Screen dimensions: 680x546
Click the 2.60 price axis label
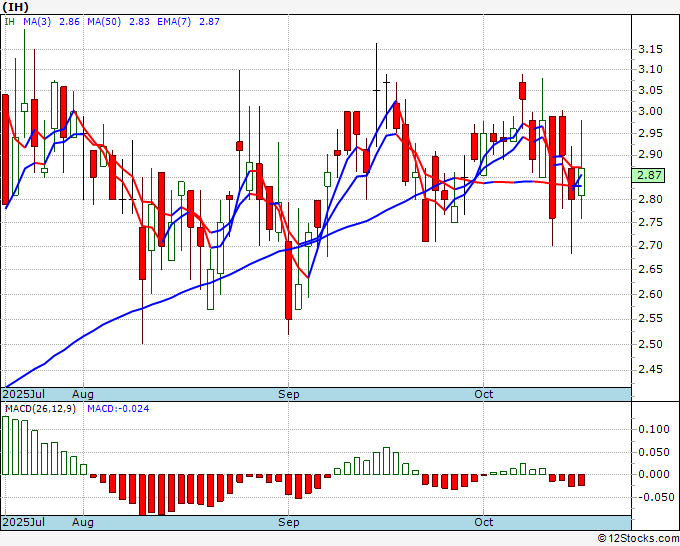(651, 294)
